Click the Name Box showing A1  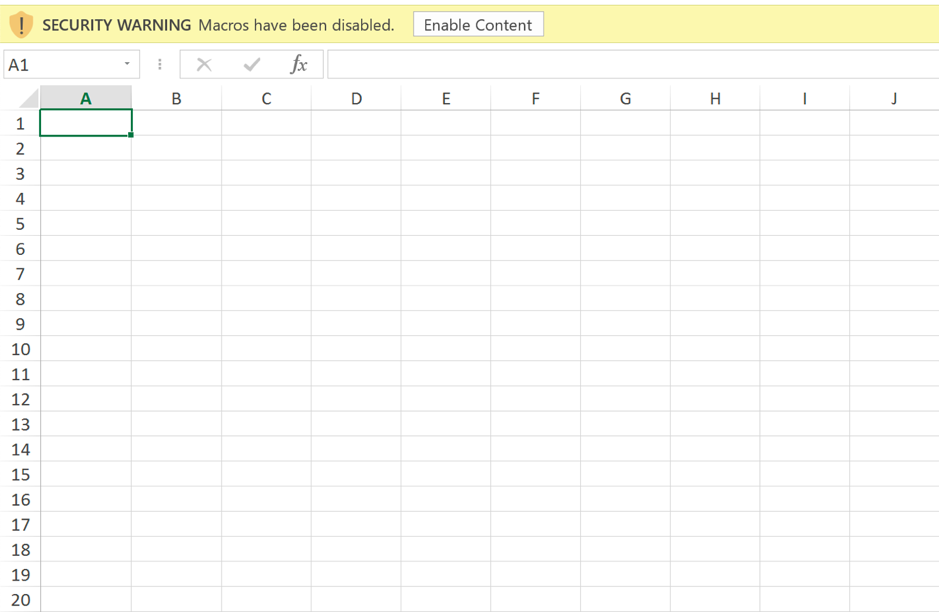60,65
